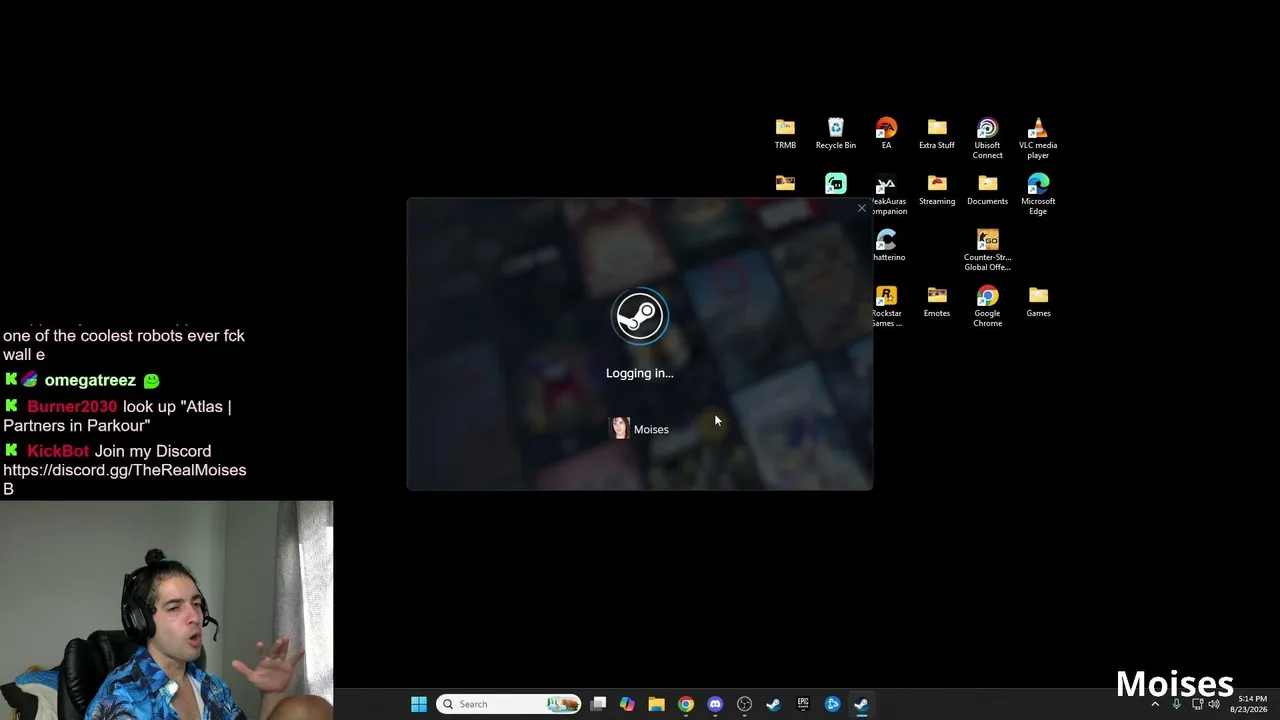
Task: Click the volume speaker tray icon
Action: pos(1214,704)
